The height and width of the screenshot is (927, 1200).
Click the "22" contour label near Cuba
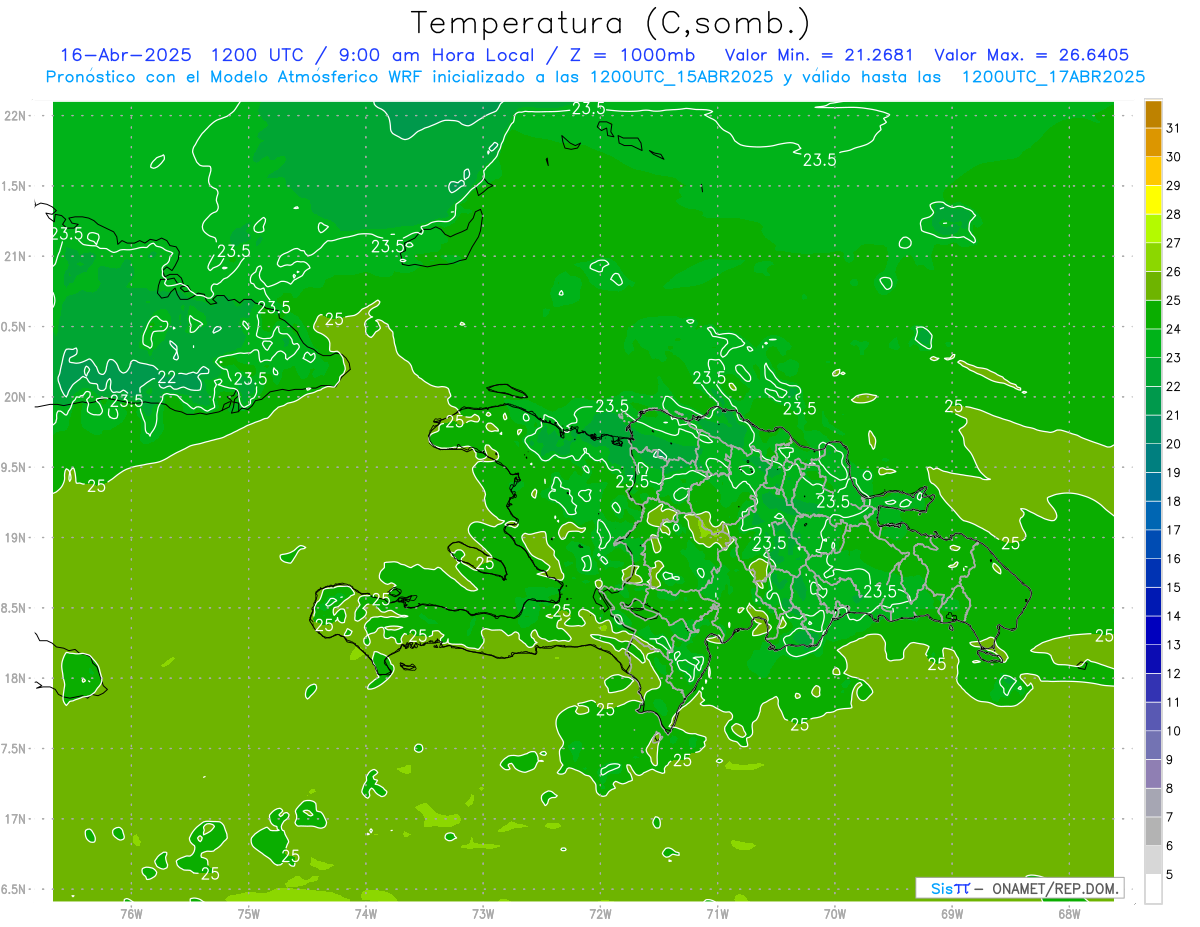(167, 377)
